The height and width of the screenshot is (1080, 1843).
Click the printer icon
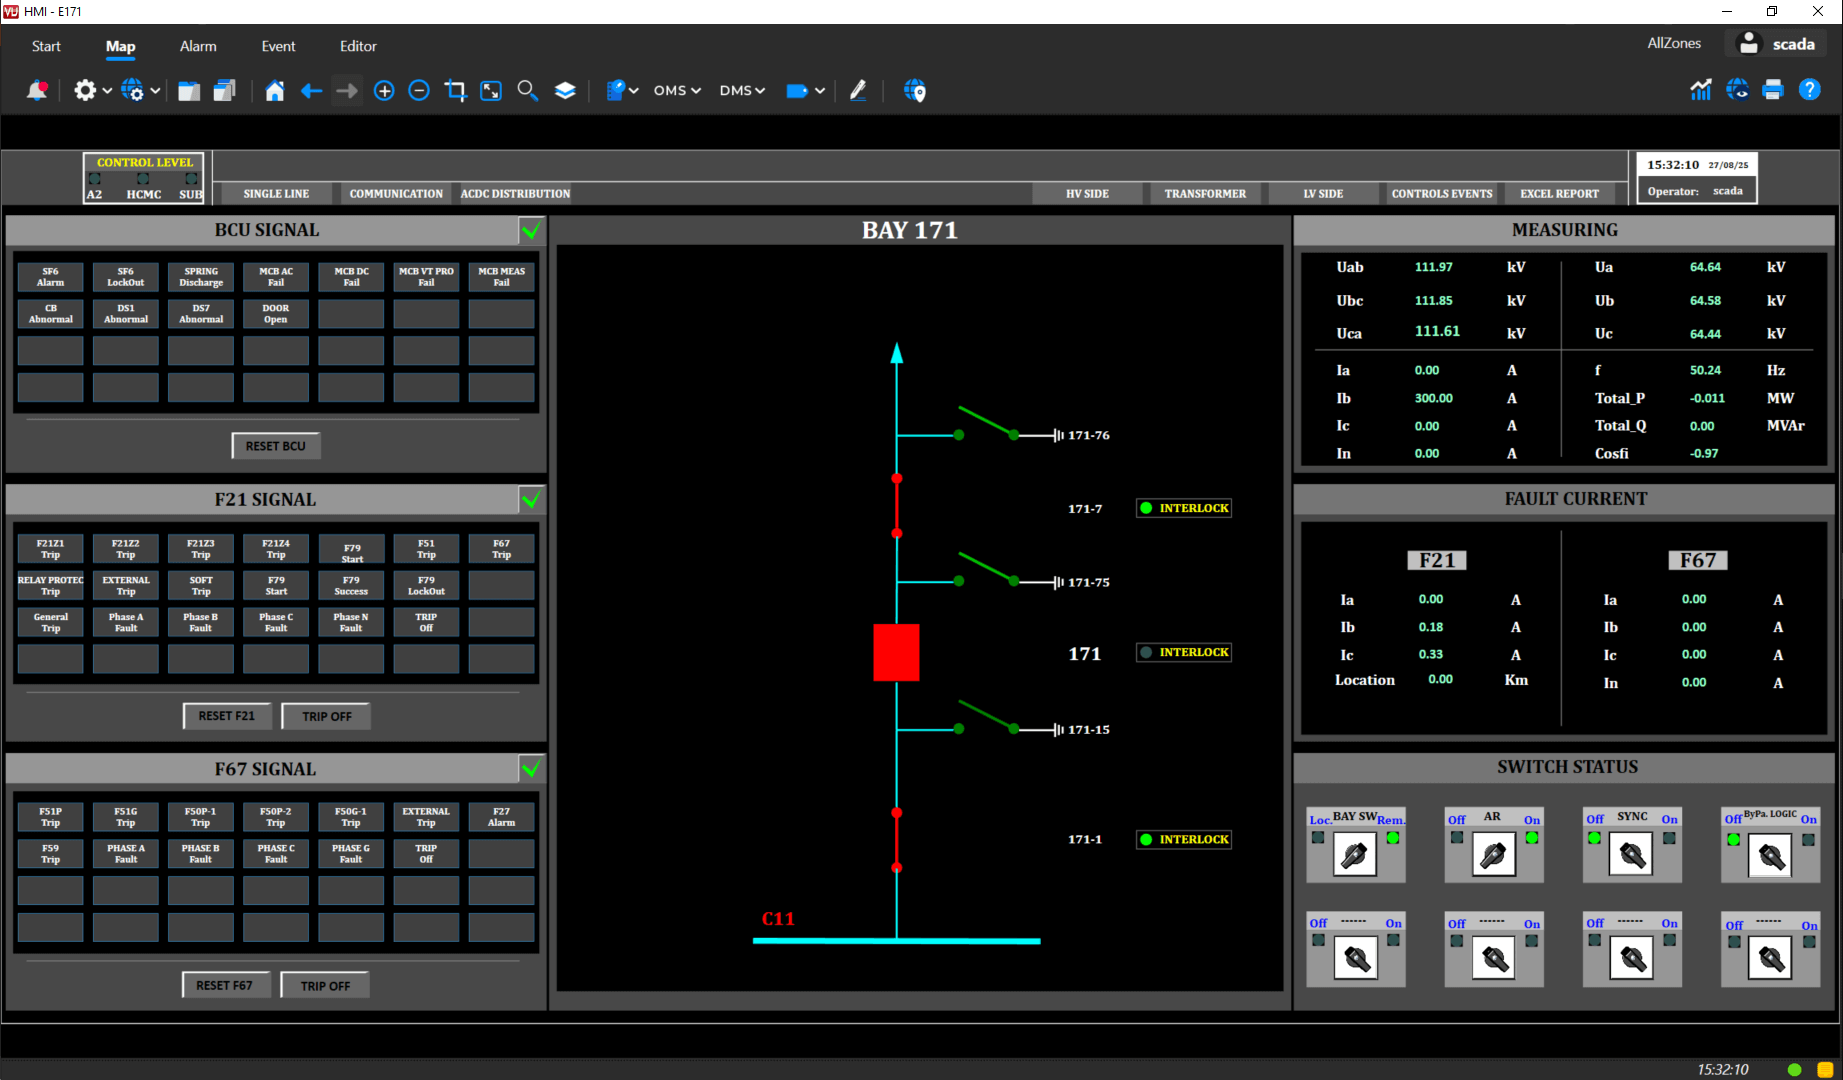coord(1773,91)
